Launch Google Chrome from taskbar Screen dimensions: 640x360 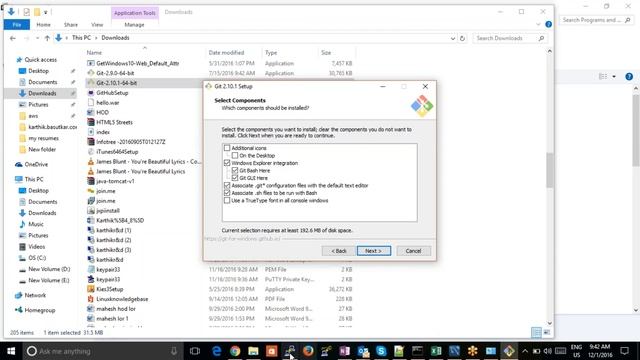[235, 351]
